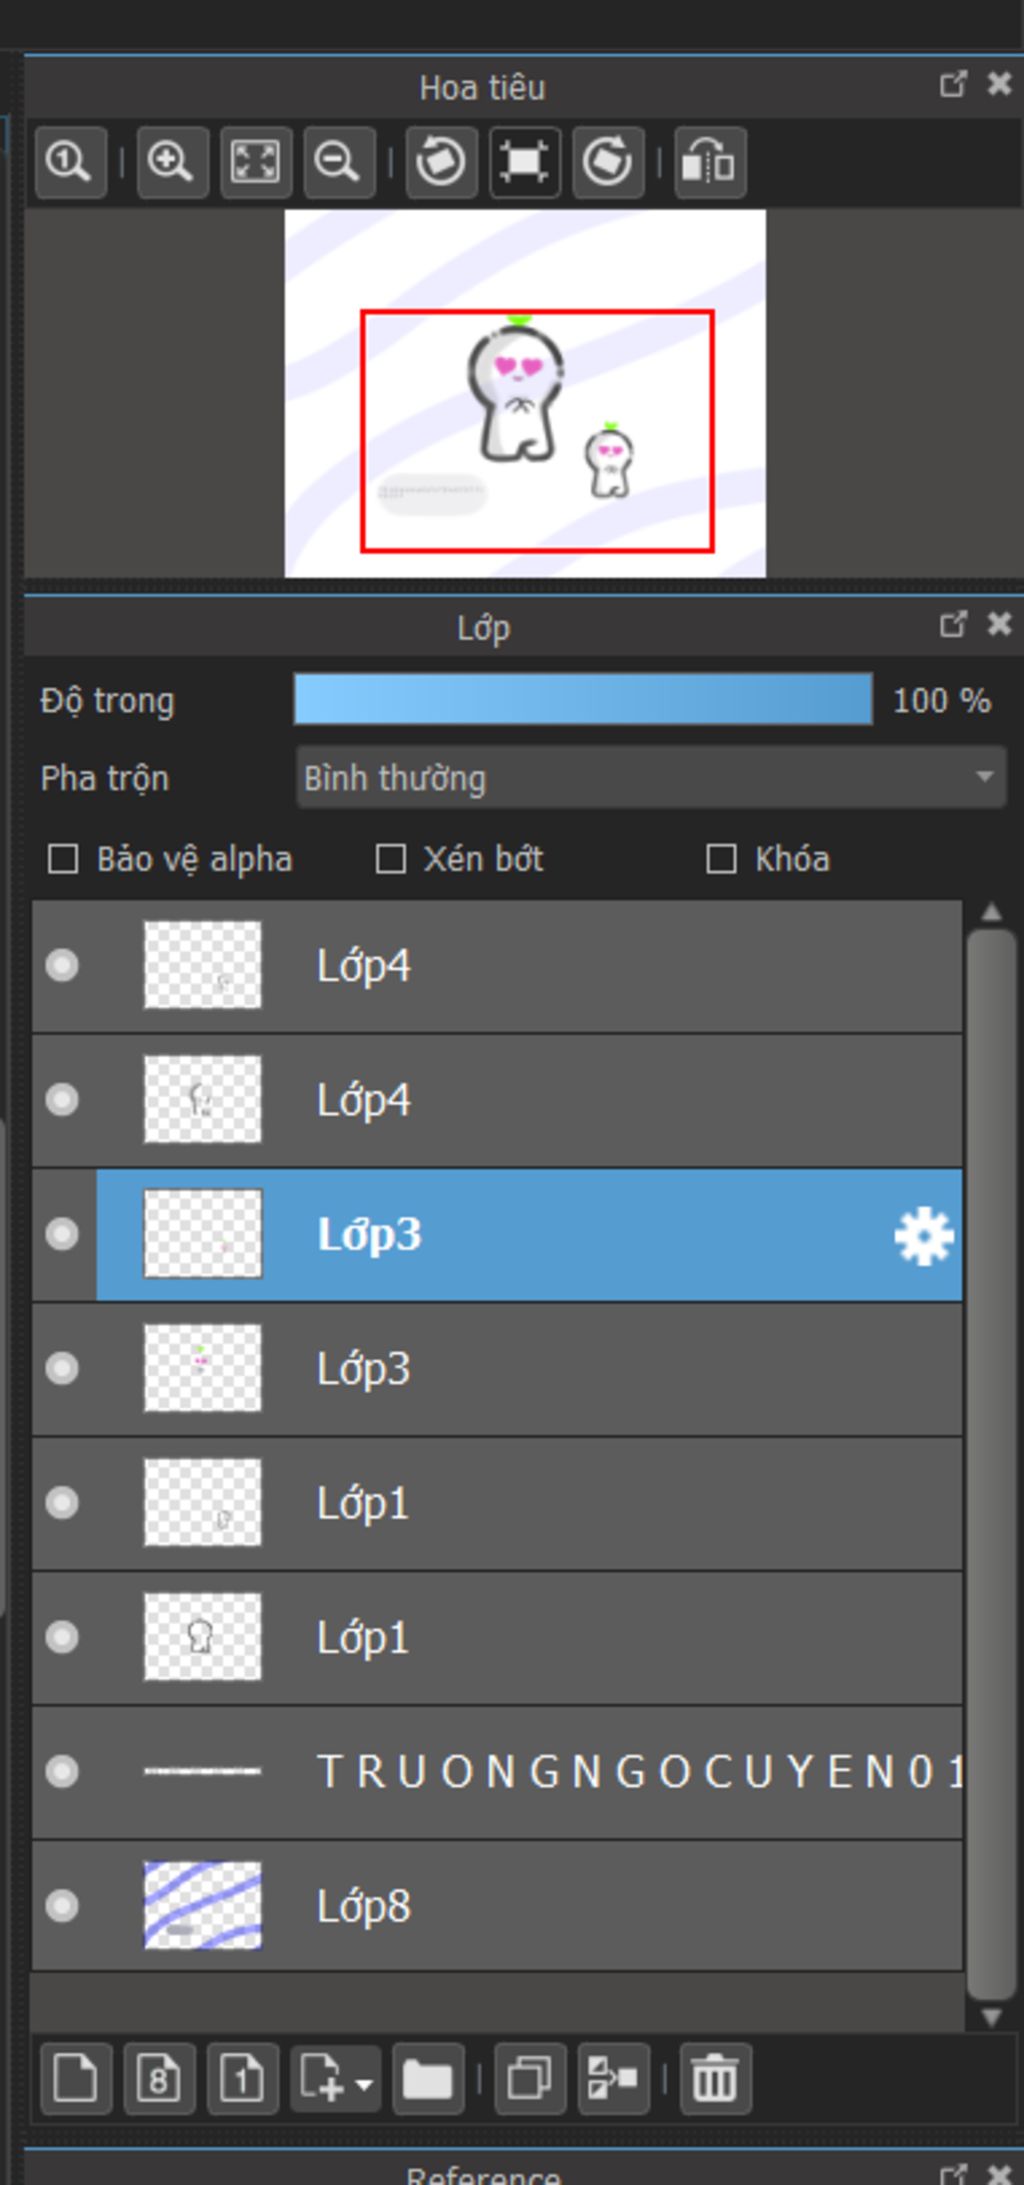
Task: Open settings gear of selected Lớp3 layer
Action: pos(923,1236)
